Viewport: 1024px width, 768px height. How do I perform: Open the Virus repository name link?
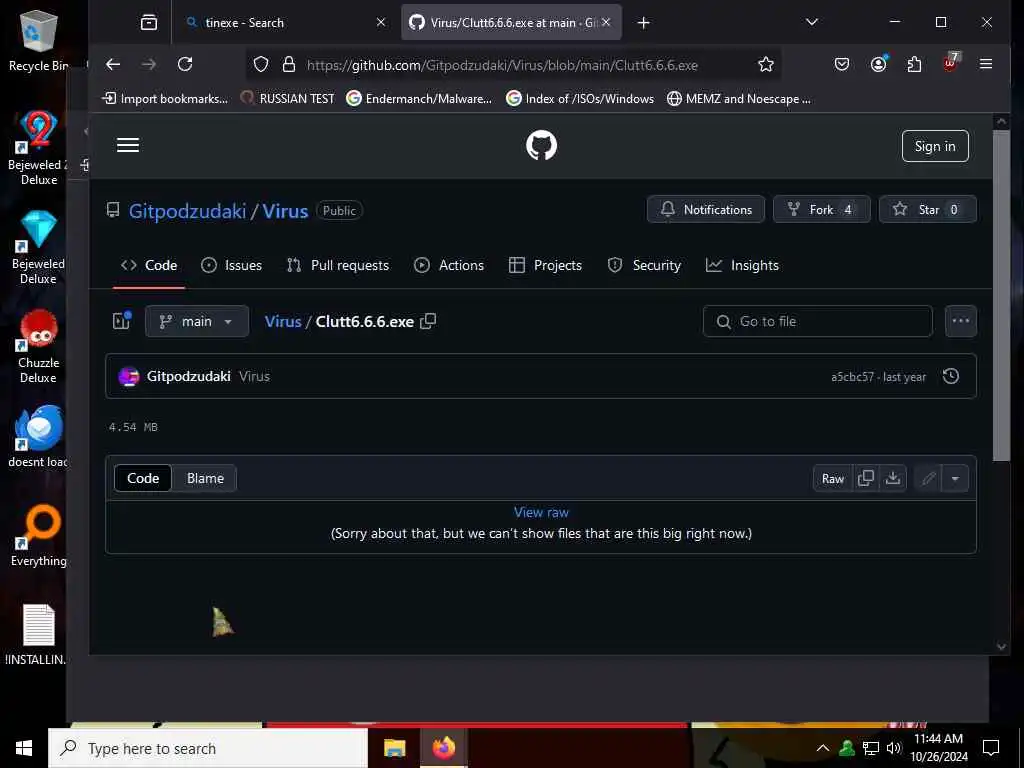coord(285,211)
